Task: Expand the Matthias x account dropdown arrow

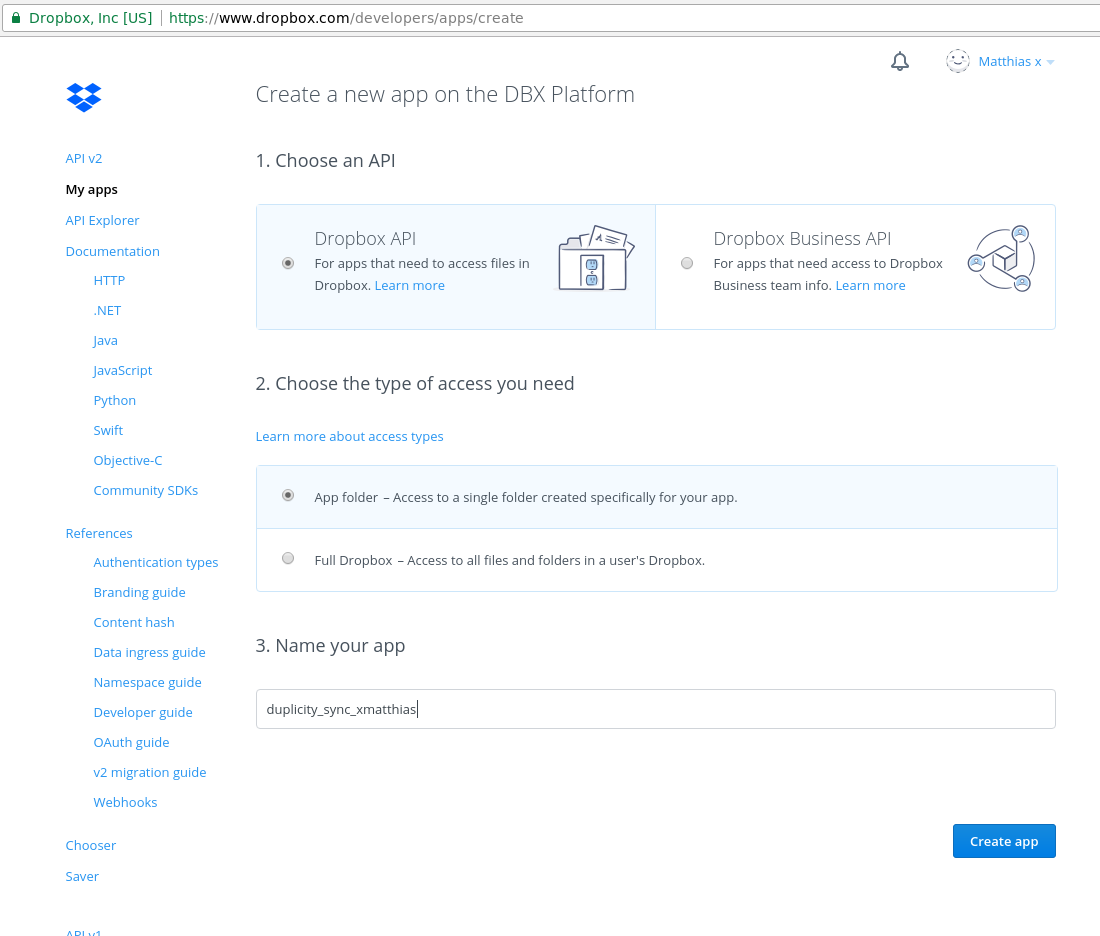Action: 1050,62
